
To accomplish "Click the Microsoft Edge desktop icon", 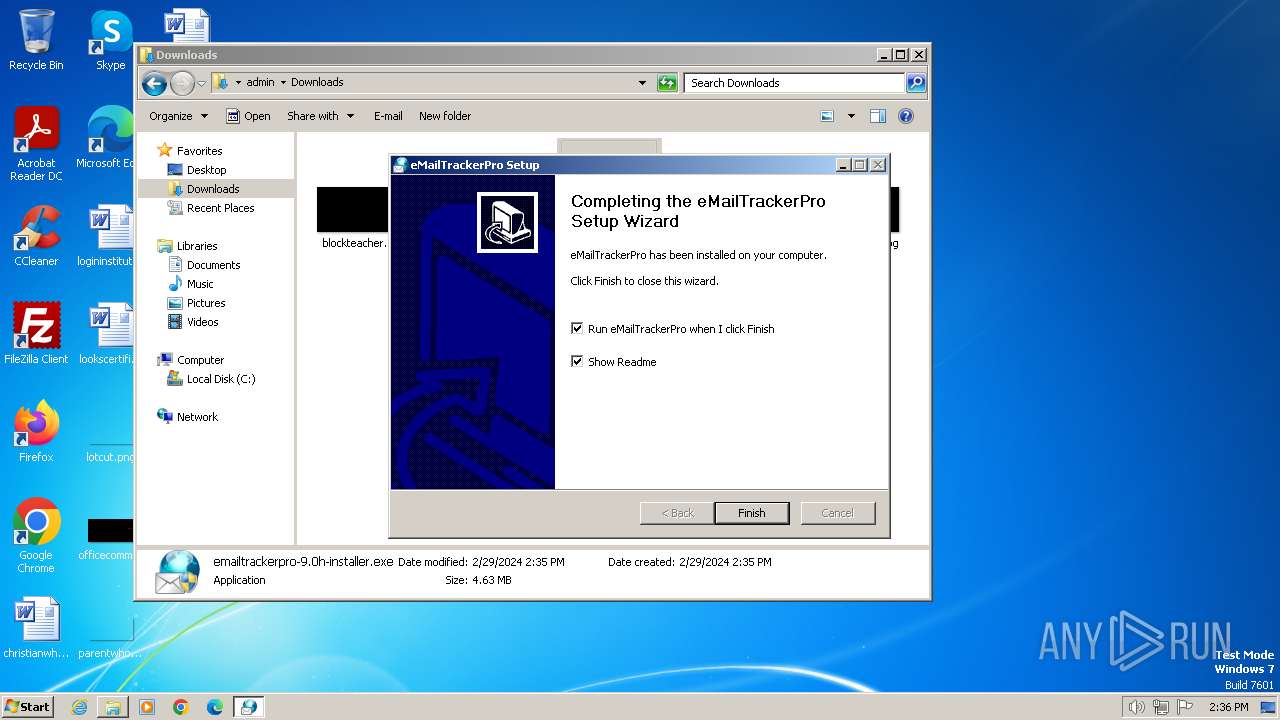I will click(x=106, y=138).
